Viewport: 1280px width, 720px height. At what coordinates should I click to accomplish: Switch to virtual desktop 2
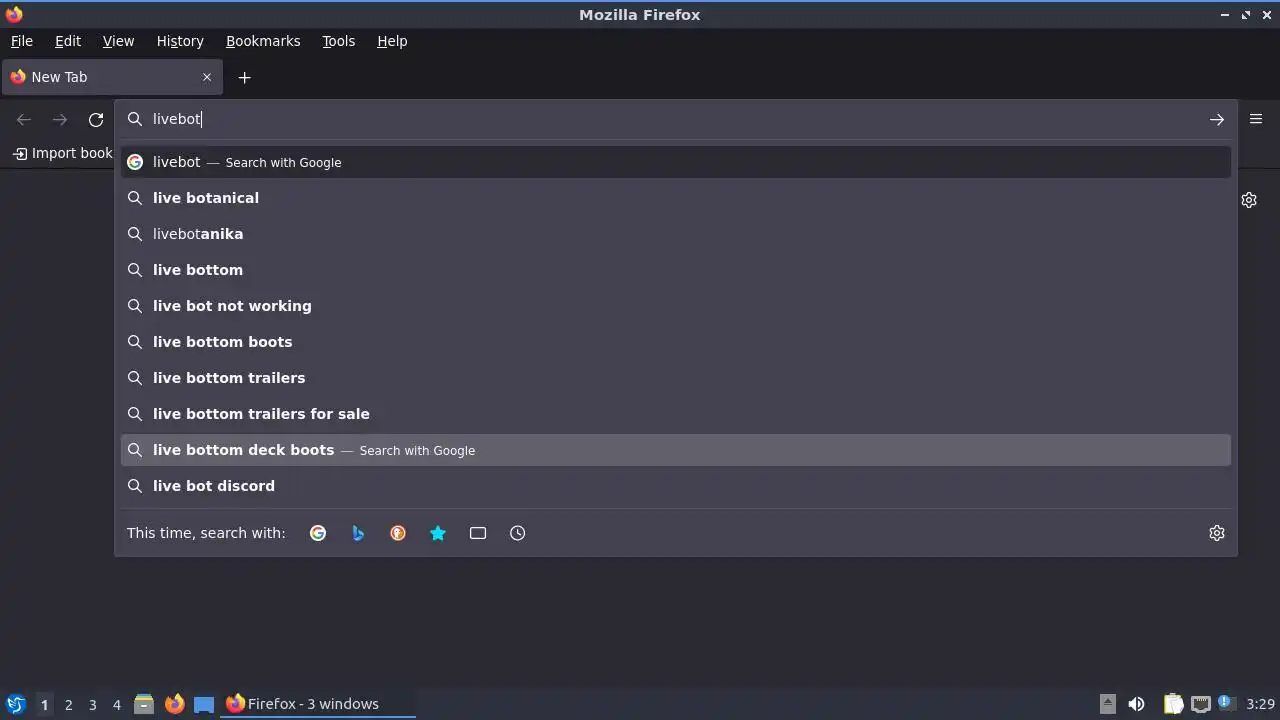pyautogui.click(x=68, y=705)
